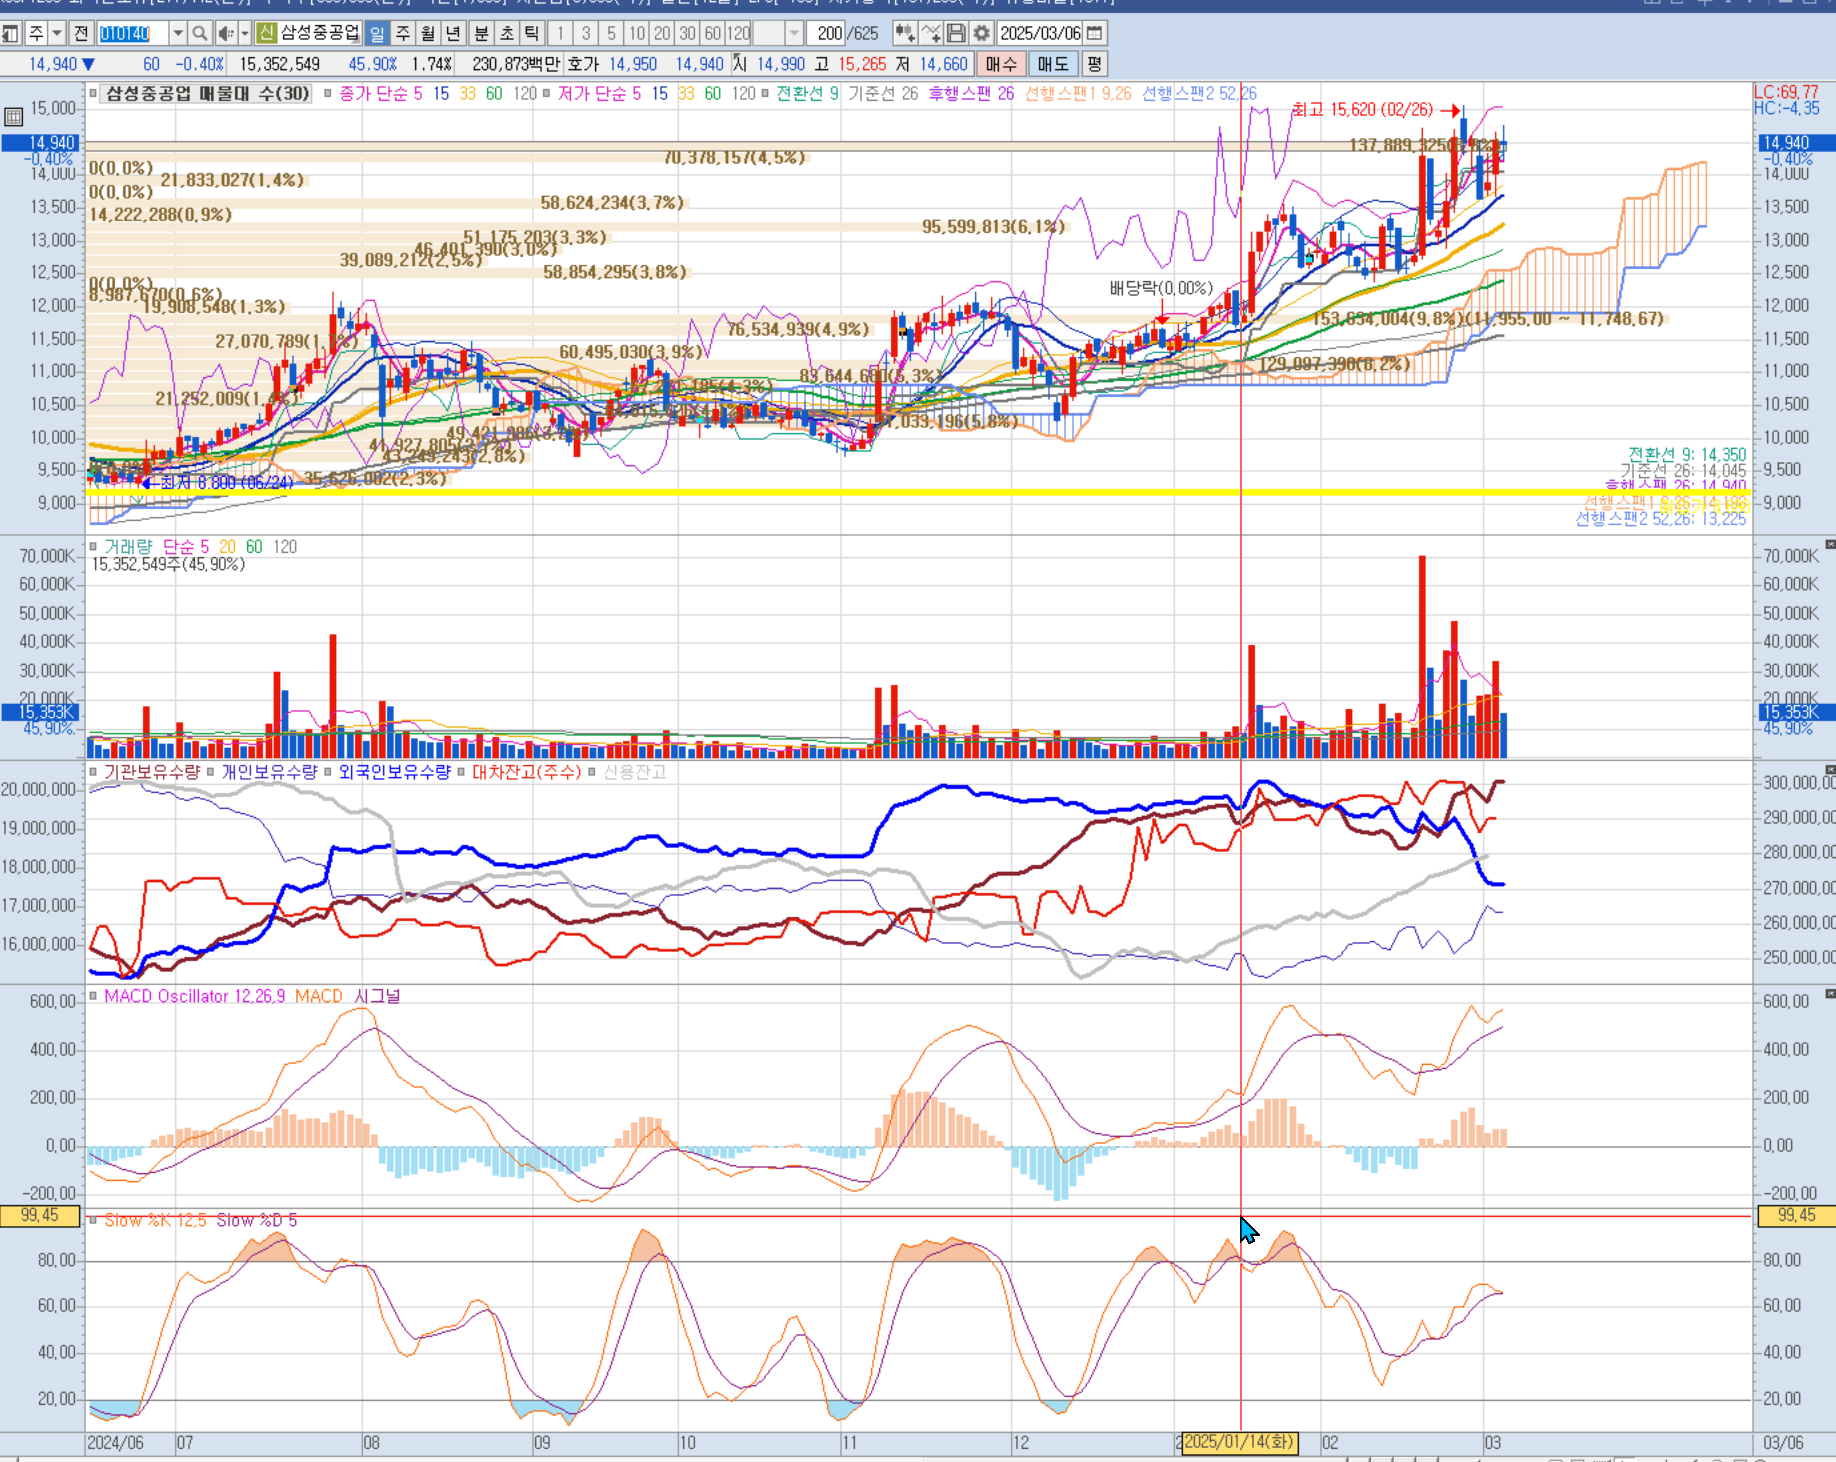Select the 월 monthly period tab
The height and width of the screenshot is (1462, 1836).
(x=428, y=33)
